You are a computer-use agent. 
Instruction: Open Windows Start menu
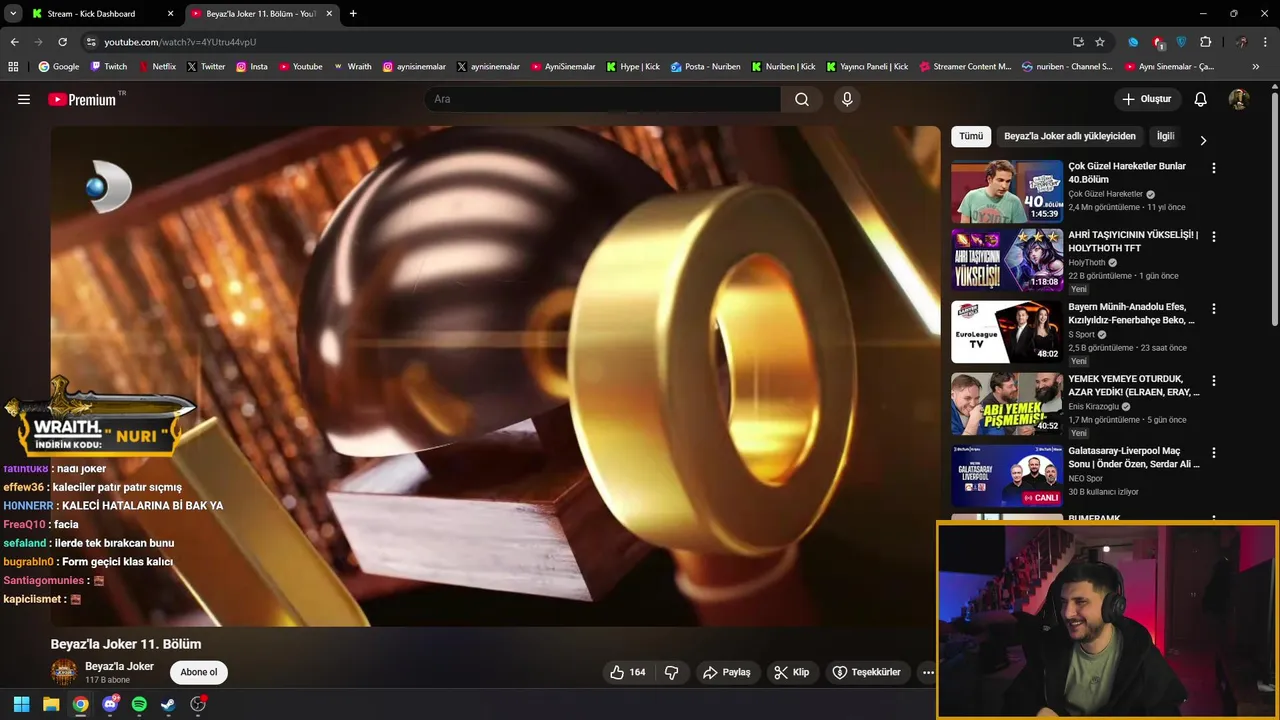(x=21, y=704)
